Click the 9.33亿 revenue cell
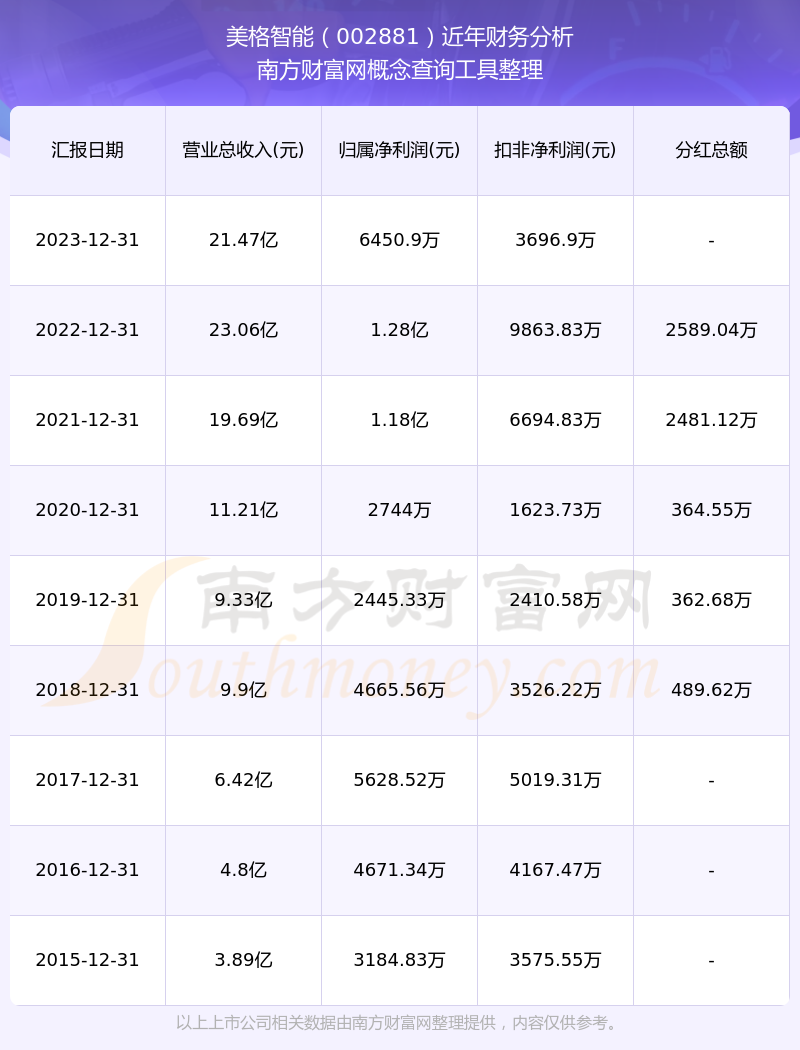 [243, 600]
